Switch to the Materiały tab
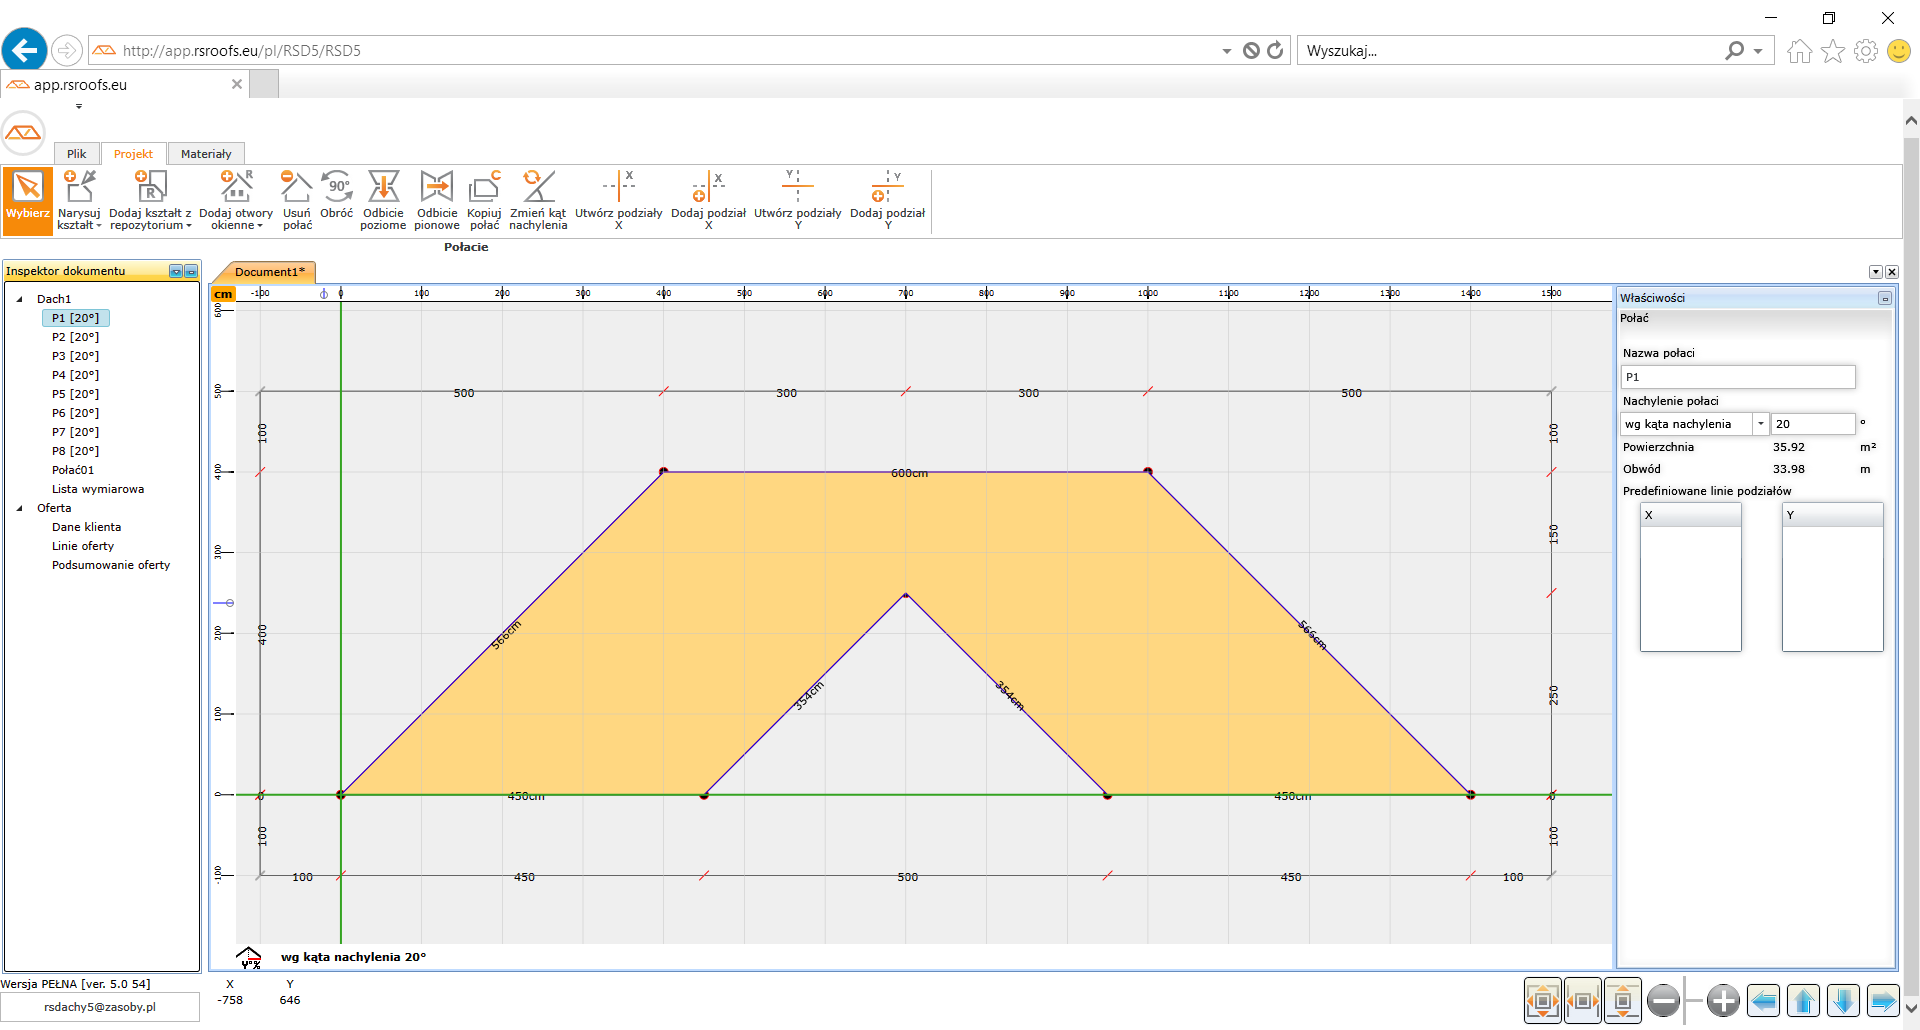This screenshot has width=1920, height=1030. pyautogui.click(x=206, y=154)
